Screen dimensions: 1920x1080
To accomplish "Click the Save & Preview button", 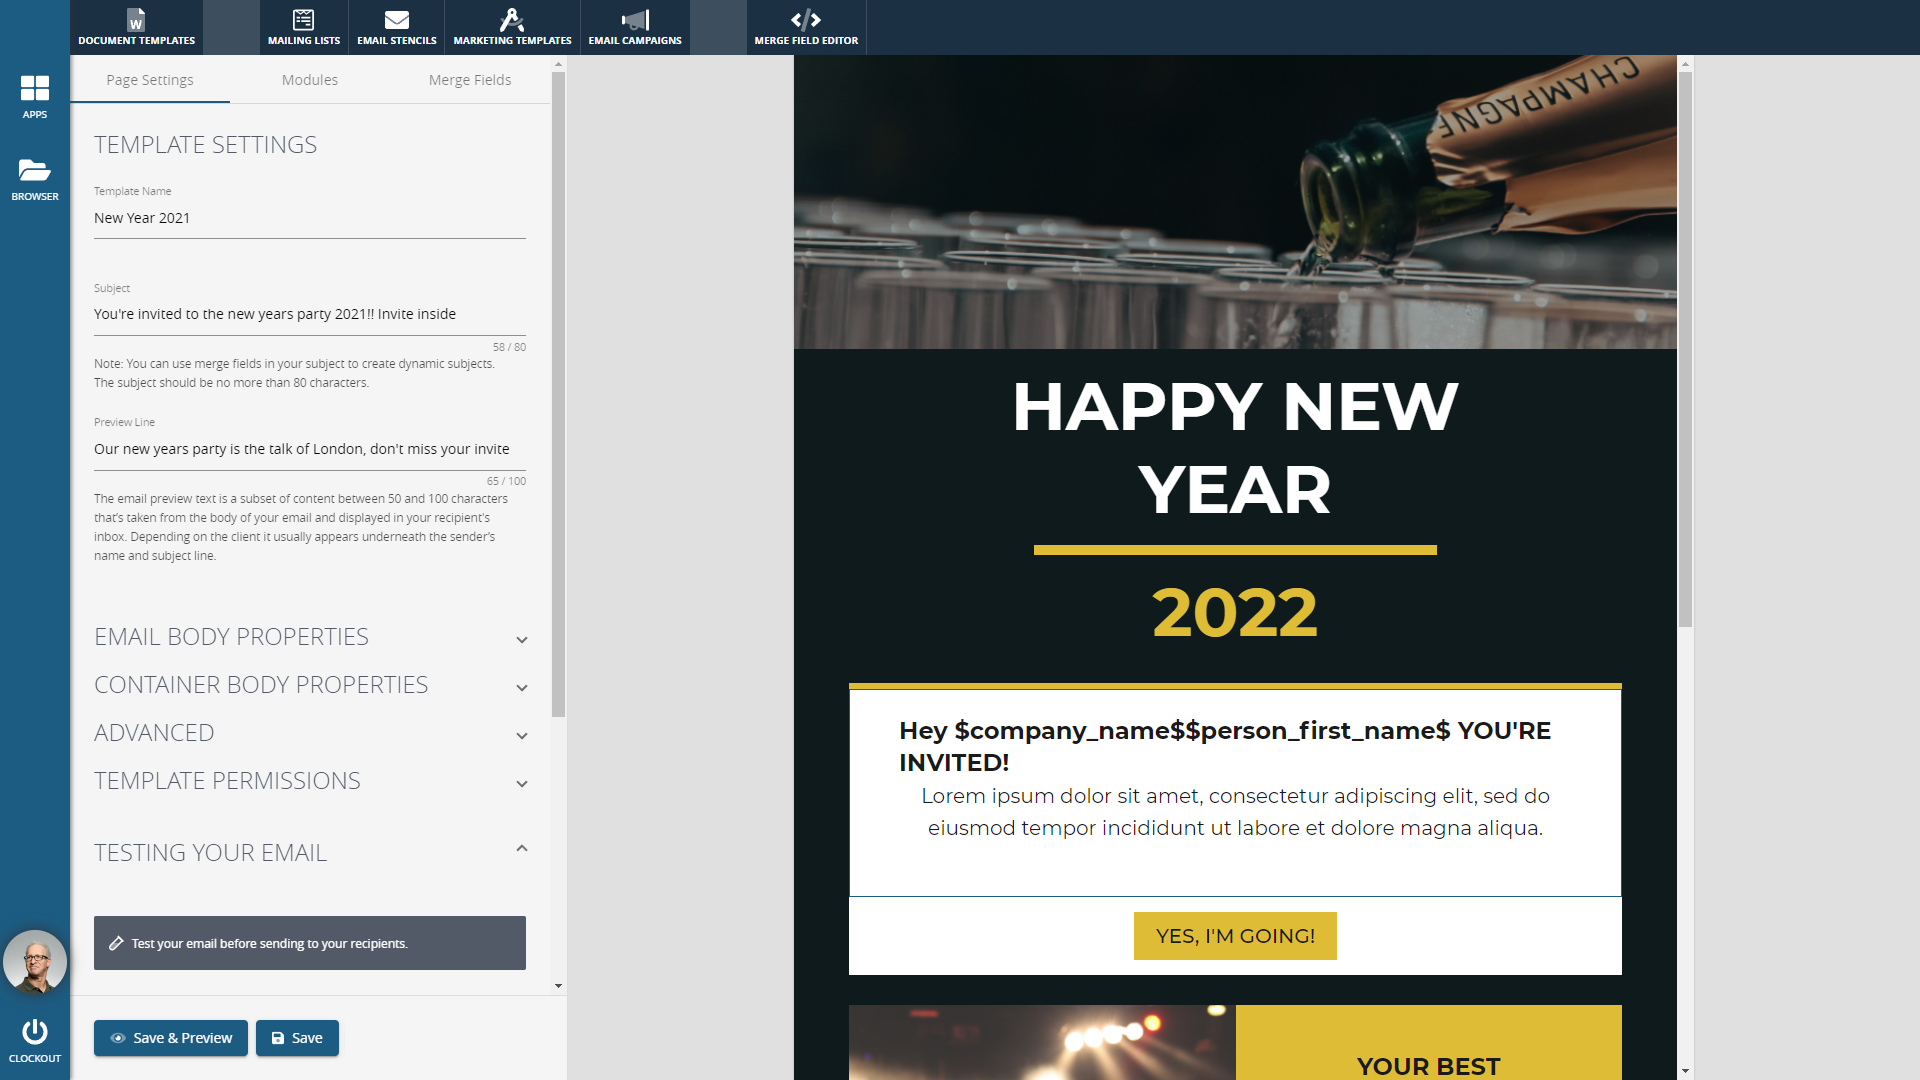I will [x=171, y=1038].
